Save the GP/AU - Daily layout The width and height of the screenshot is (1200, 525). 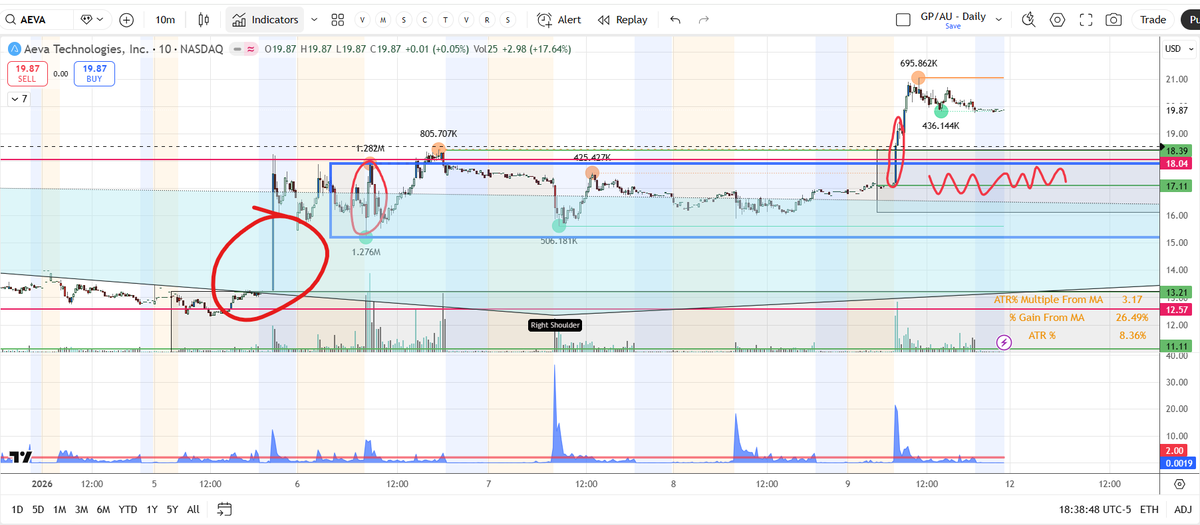(x=953, y=27)
